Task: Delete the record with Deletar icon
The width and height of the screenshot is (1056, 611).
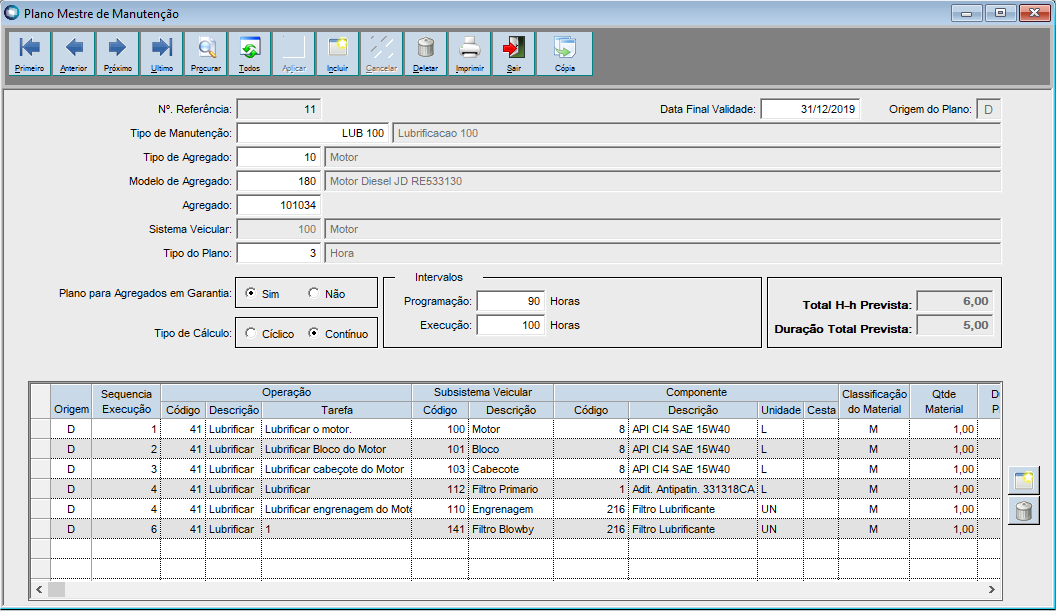Action: (x=426, y=53)
